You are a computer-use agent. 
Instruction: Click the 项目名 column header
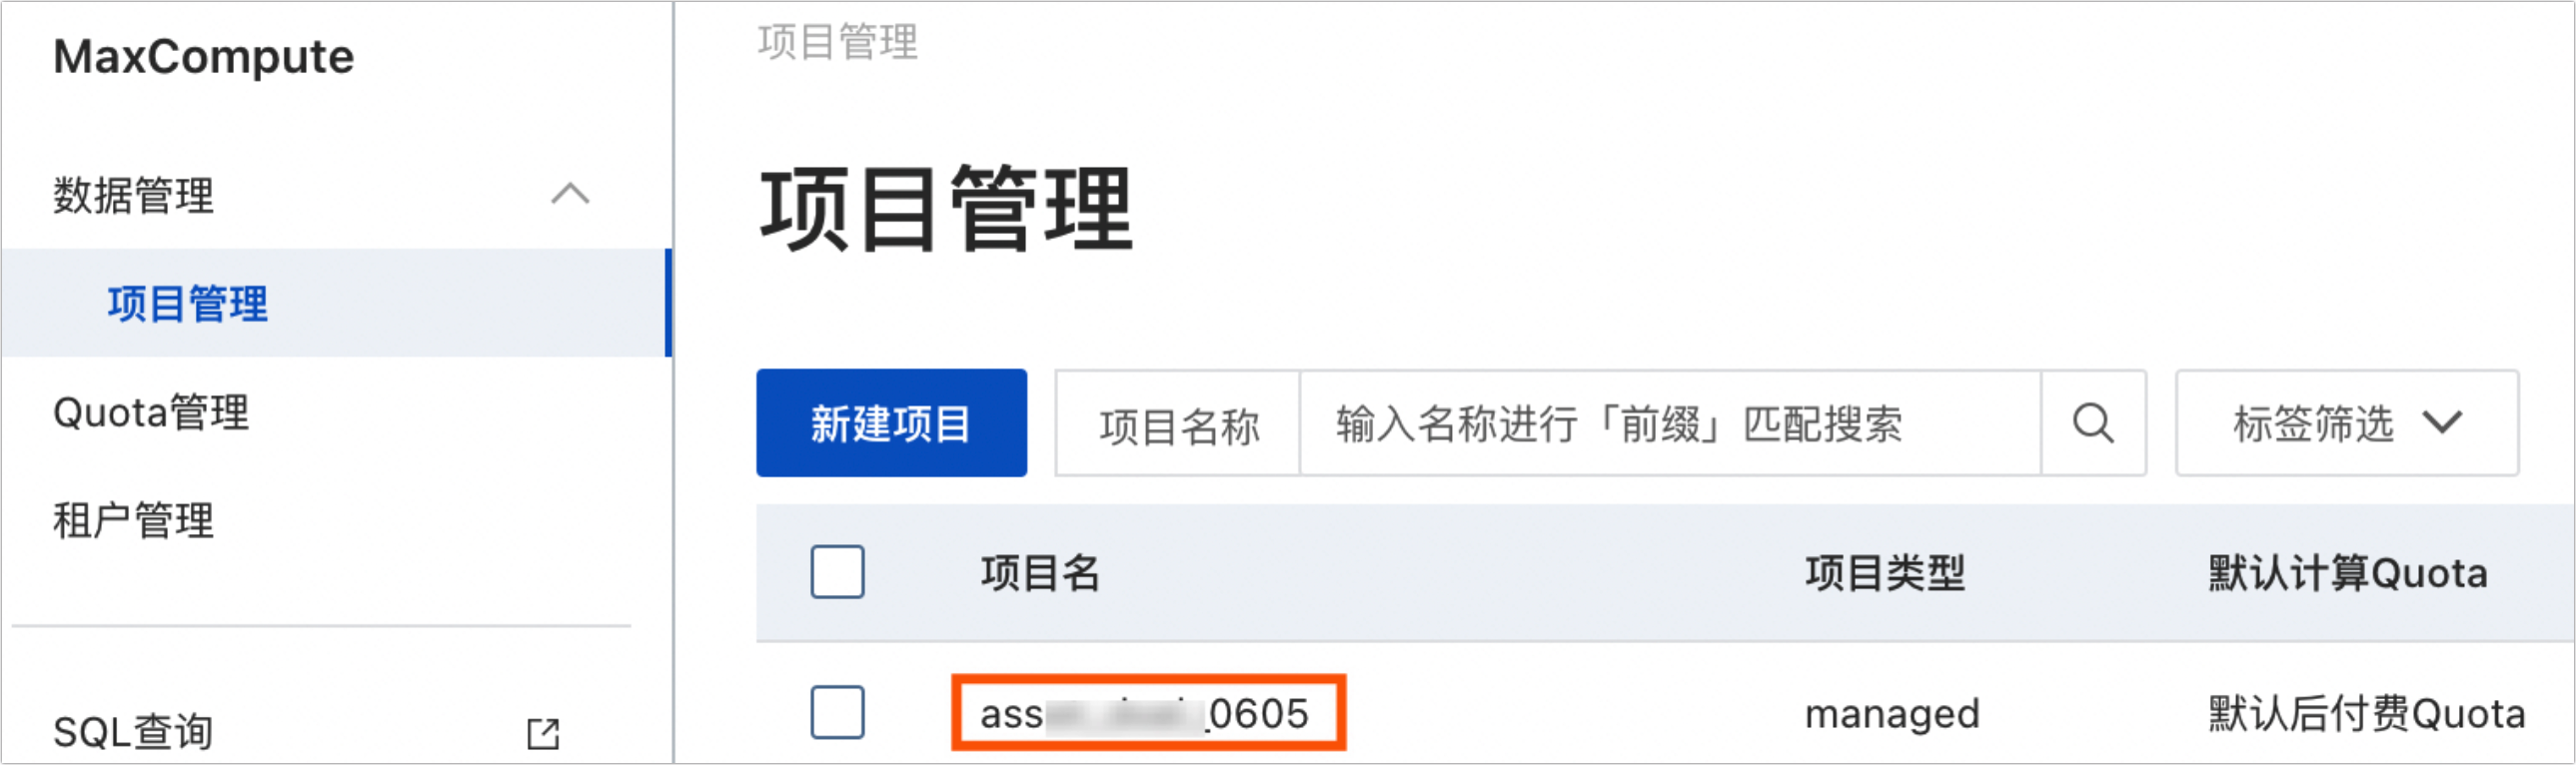point(1040,572)
